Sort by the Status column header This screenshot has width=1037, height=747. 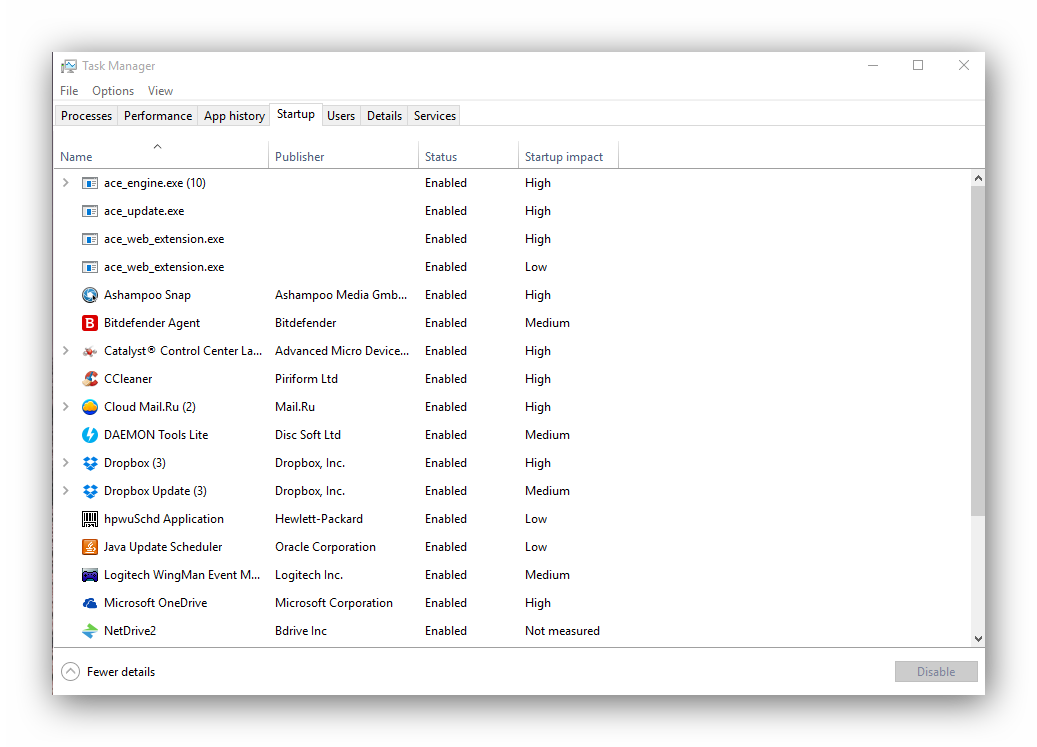pos(468,157)
